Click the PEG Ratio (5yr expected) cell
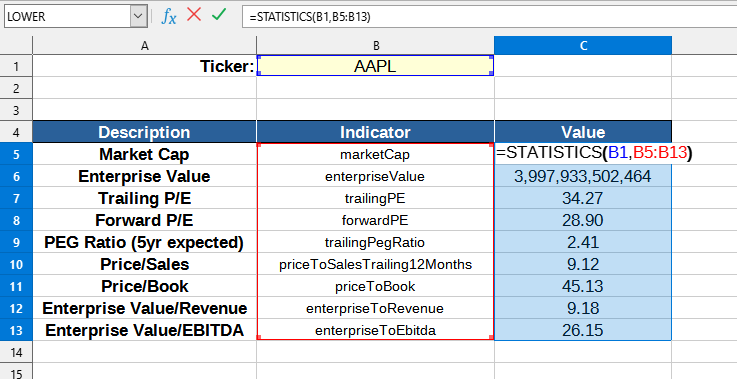Screen dimensions: 737x379 [x=144, y=242]
